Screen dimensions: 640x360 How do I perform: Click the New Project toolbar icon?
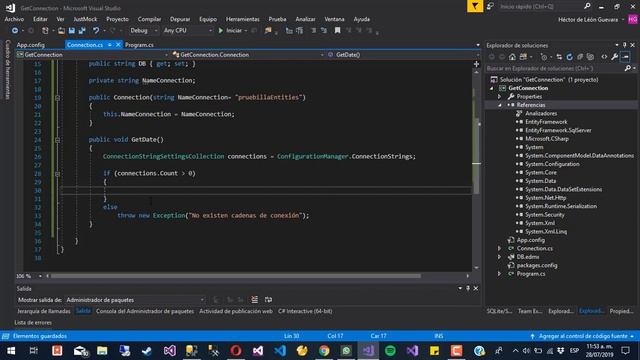[45, 31]
